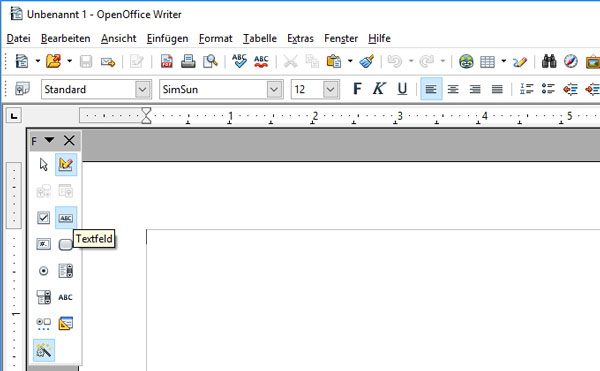Open the Format menu
This screenshot has width=600, height=371.
(x=215, y=38)
